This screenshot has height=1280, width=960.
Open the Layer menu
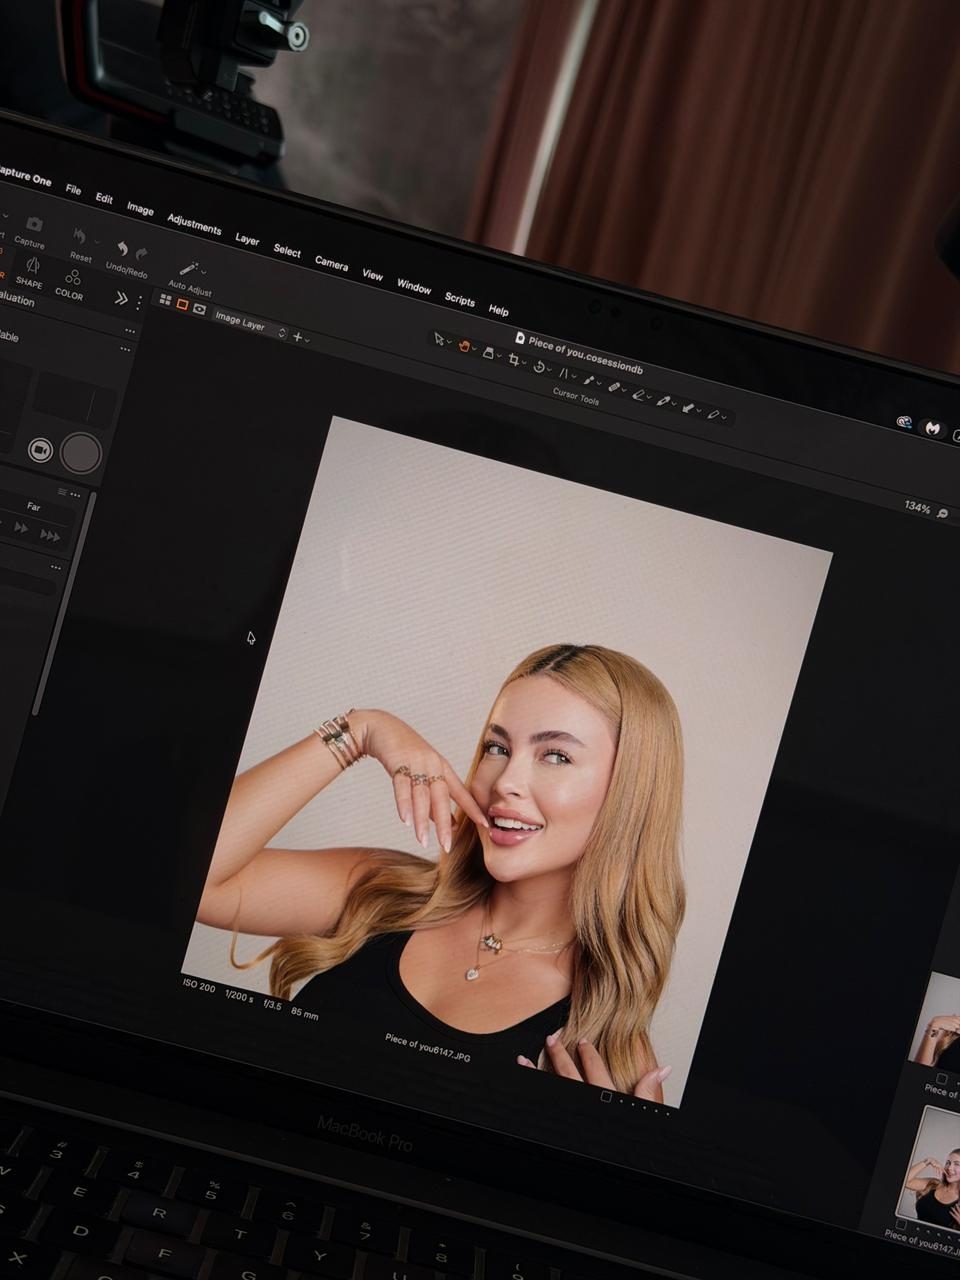point(247,239)
